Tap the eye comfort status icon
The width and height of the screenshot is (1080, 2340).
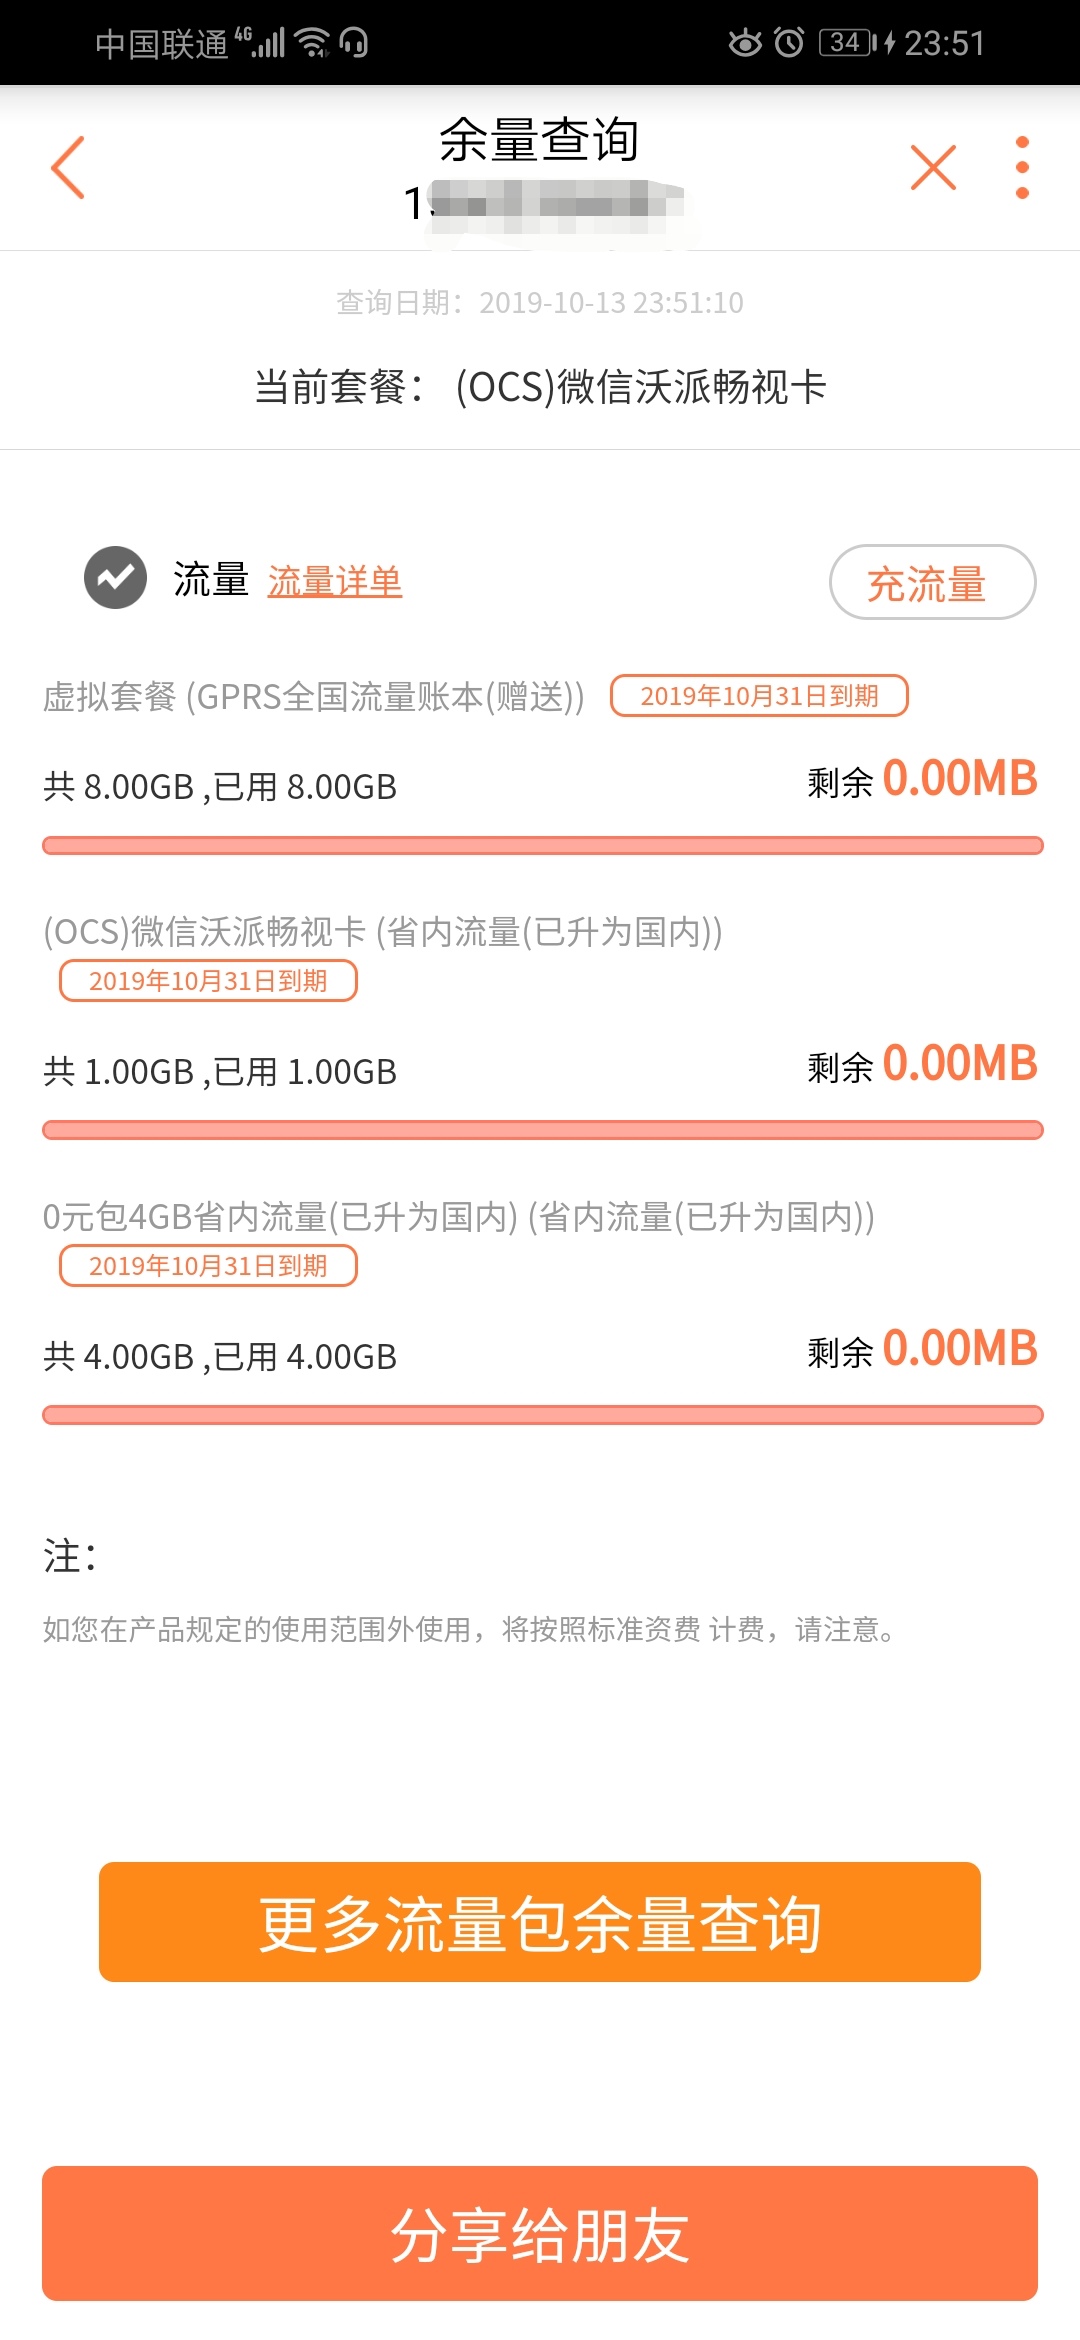745,42
